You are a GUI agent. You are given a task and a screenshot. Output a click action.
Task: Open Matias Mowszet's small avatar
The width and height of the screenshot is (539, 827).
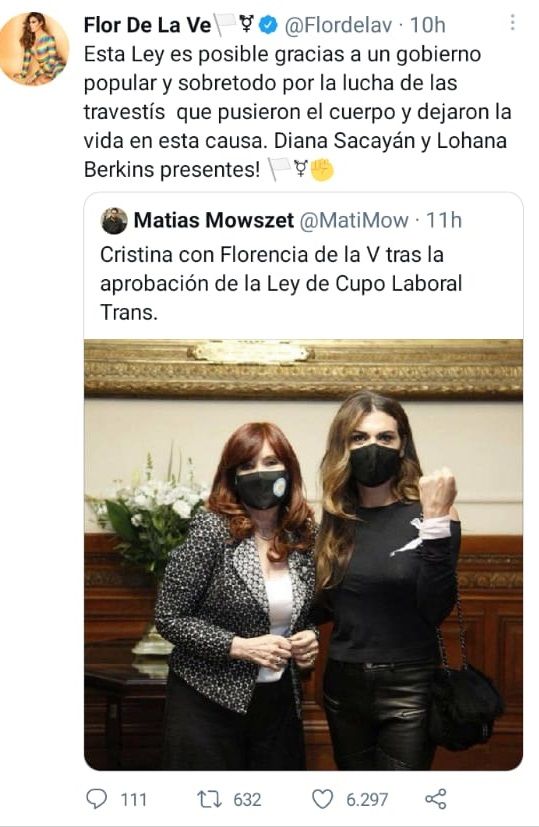click(x=114, y=220)
